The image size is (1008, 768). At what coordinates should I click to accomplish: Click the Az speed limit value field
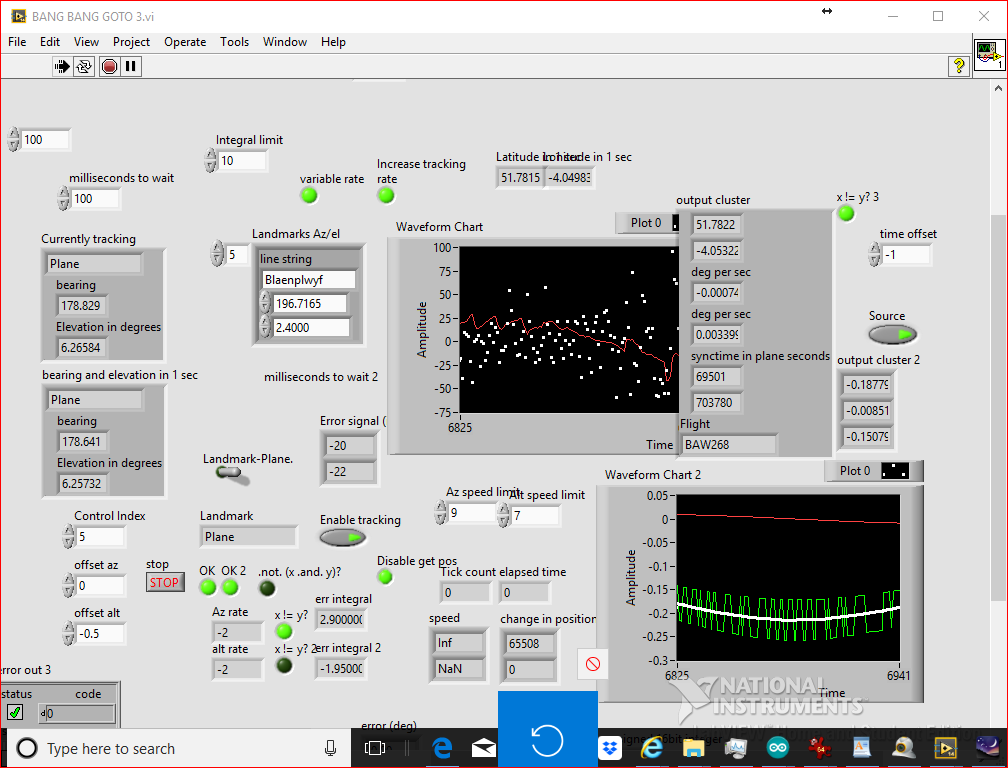pos(471,514)
